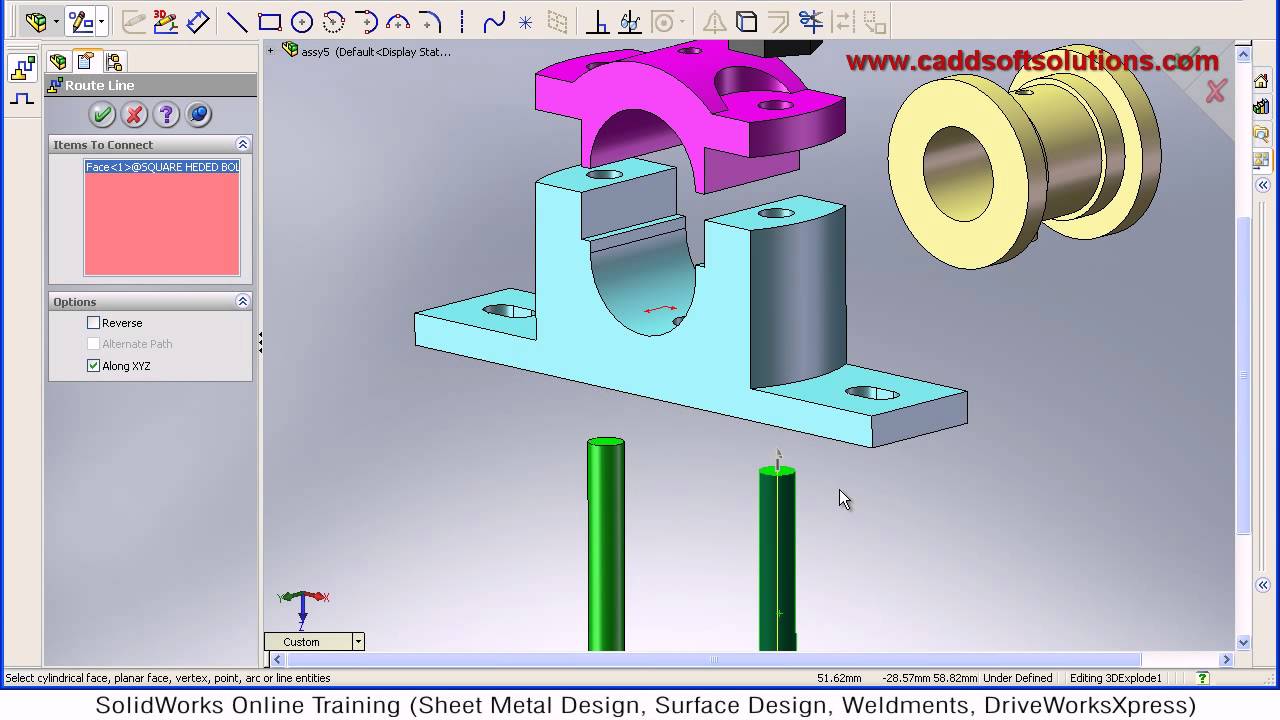
Task: Toggle the Reverse checkbox
Action: (94, 323)
